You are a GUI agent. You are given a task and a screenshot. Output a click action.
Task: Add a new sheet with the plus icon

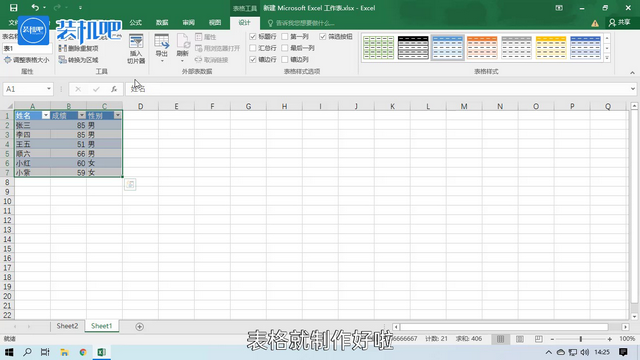[140, 327]
